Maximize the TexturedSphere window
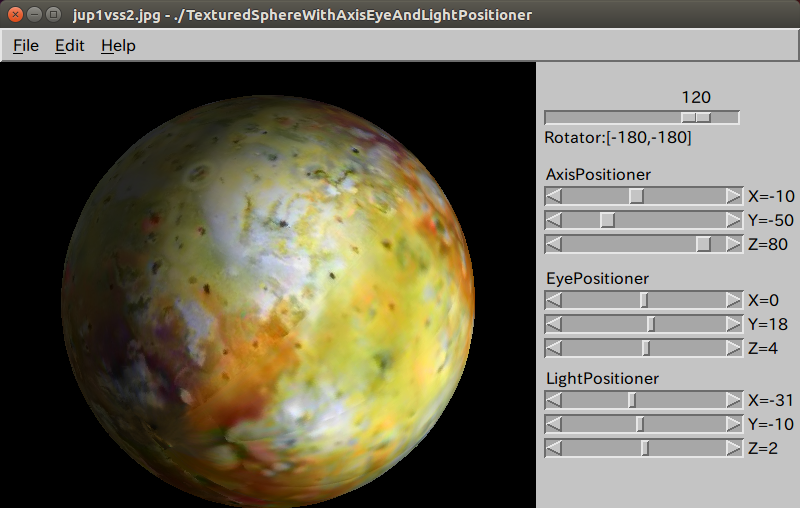The height and width of the screenshot is (508, 800). click(53, 14)
